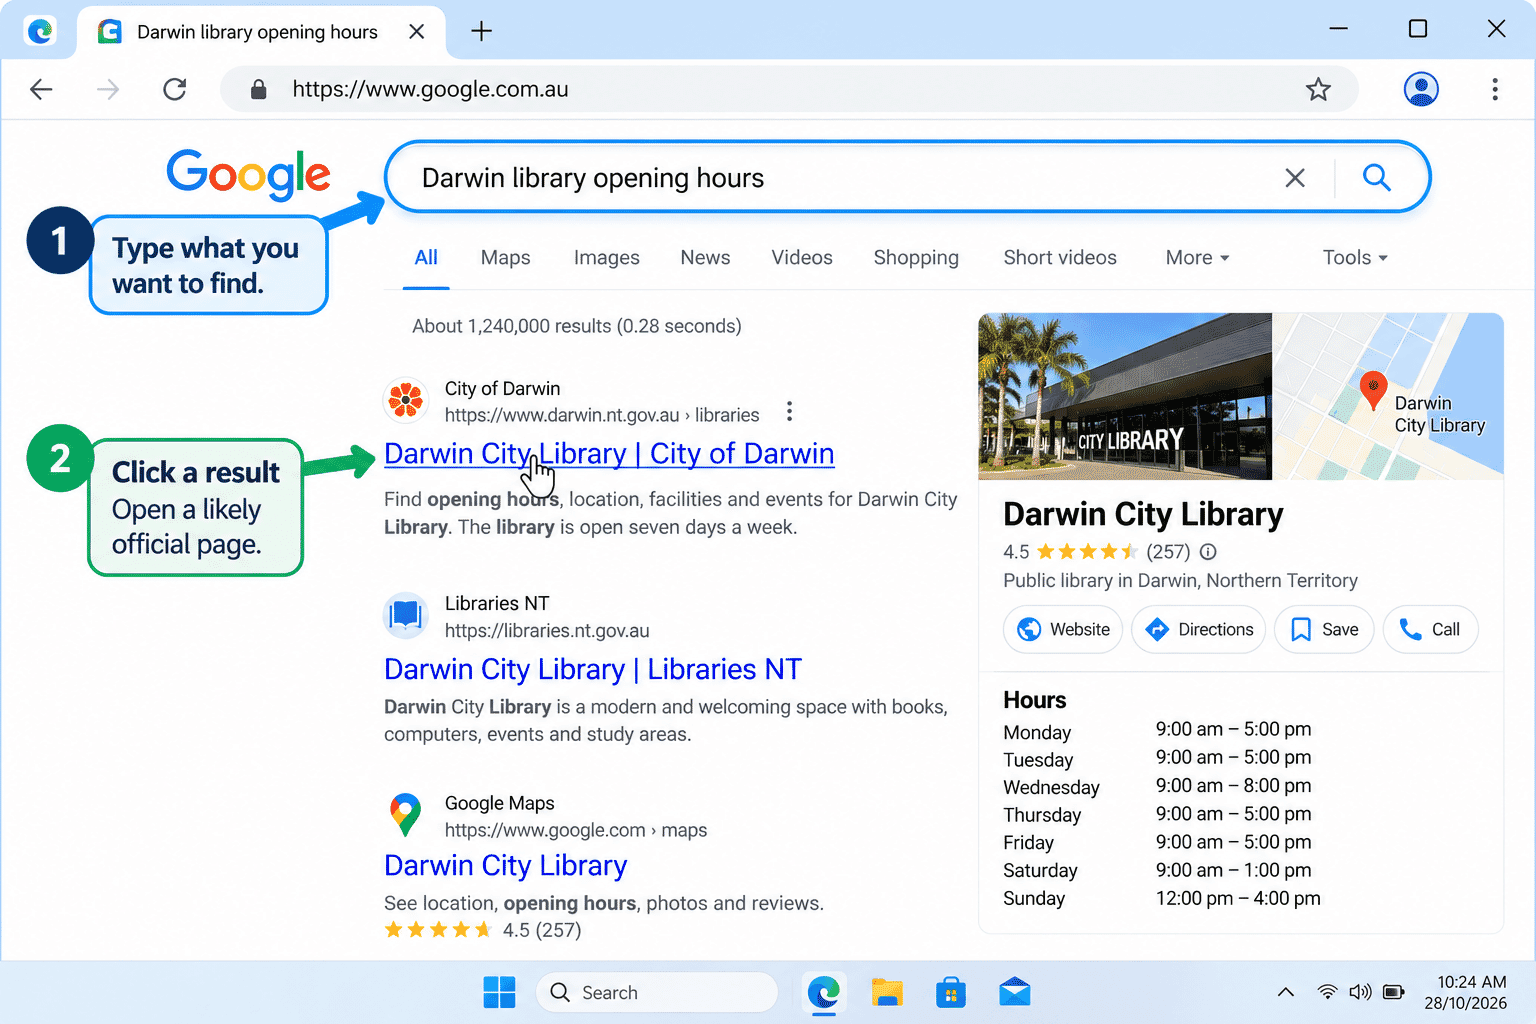This screenshot has height=1024, width=1536.
Task: Click the blue magnifier search icon
Action: [1377, 178]
